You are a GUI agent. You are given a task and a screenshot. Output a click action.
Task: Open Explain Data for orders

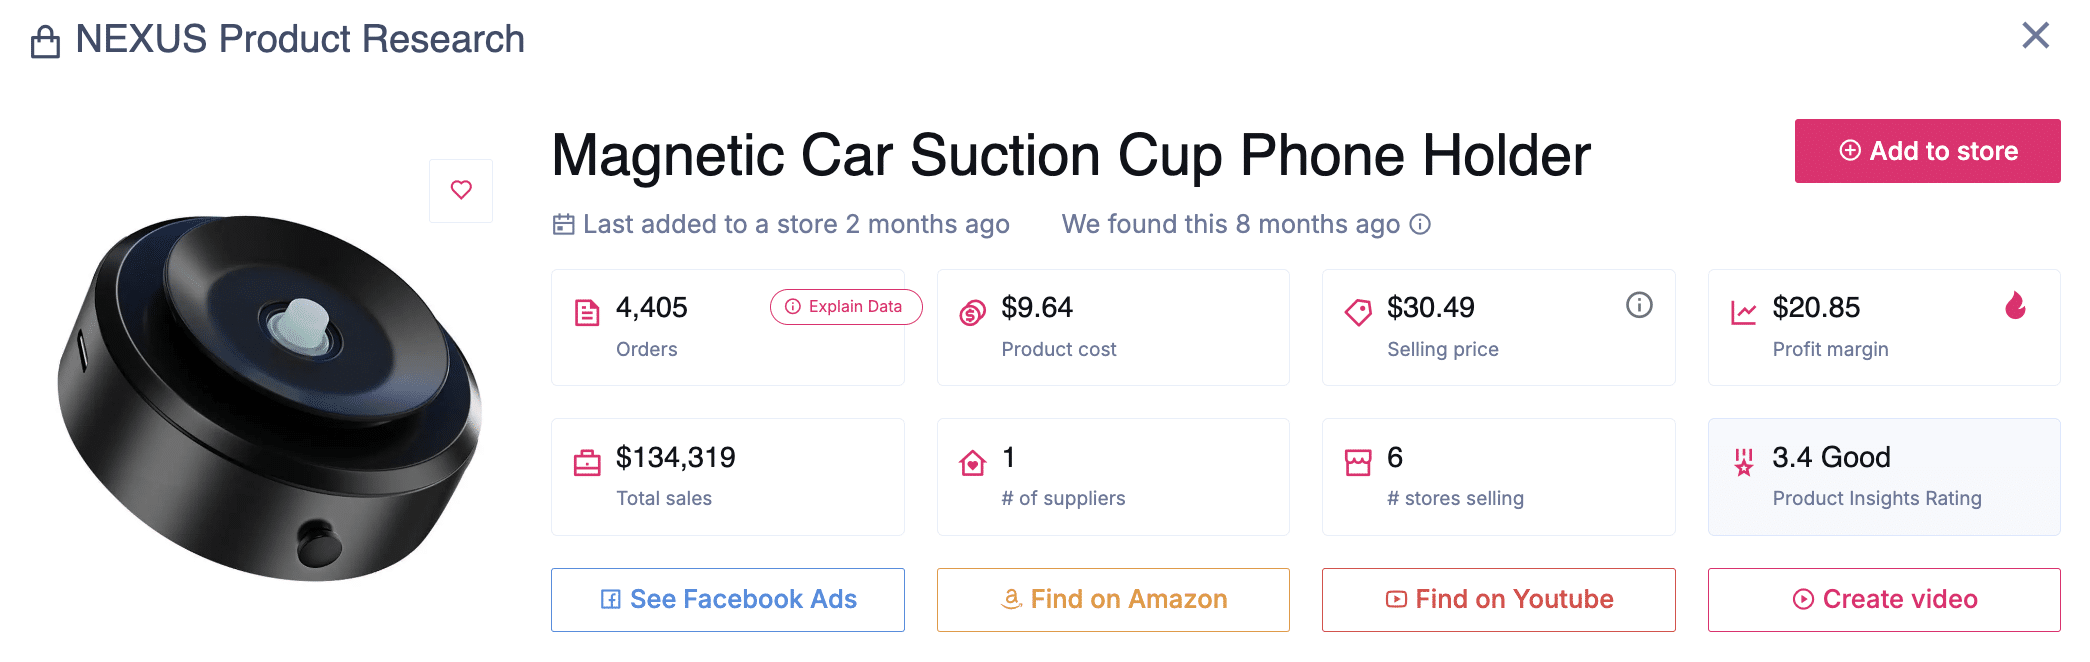(x=846, y=307)
